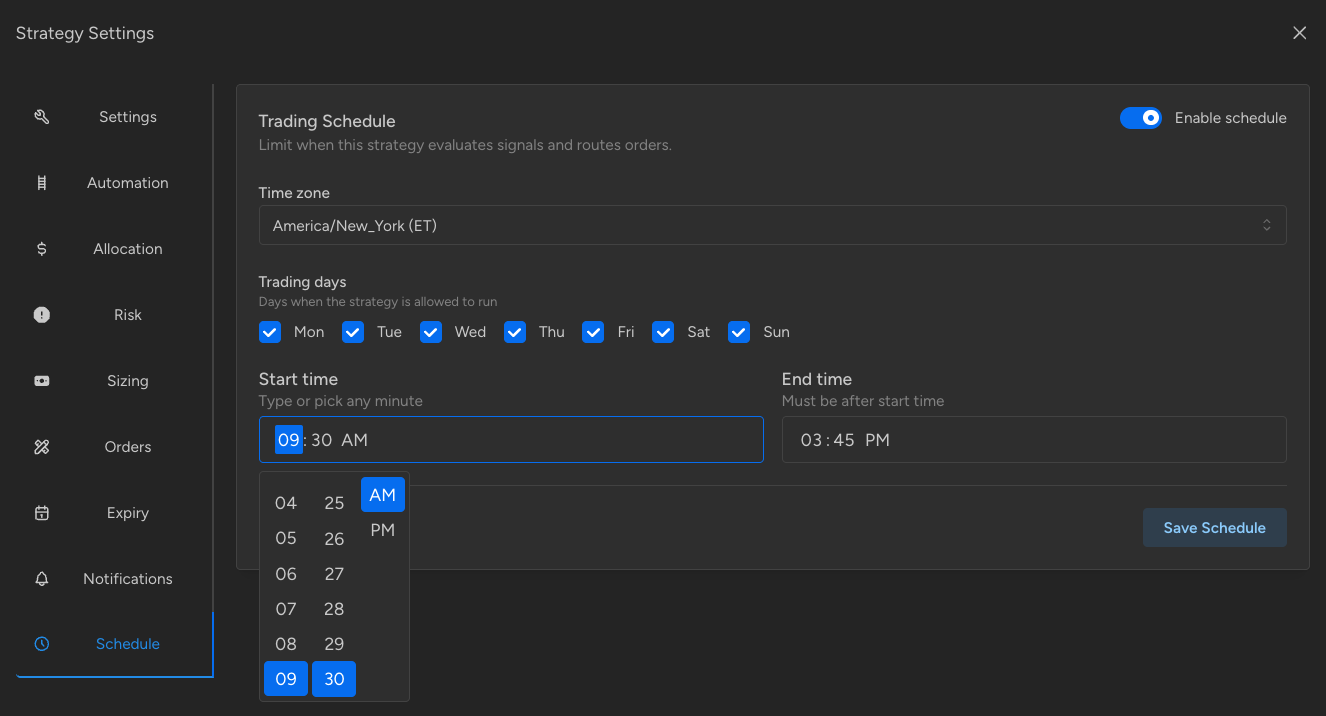Click the dollar icon beside Allocation
Image resolution: width=1326 pixels, height=716 pixels.
tap(42, 249)
